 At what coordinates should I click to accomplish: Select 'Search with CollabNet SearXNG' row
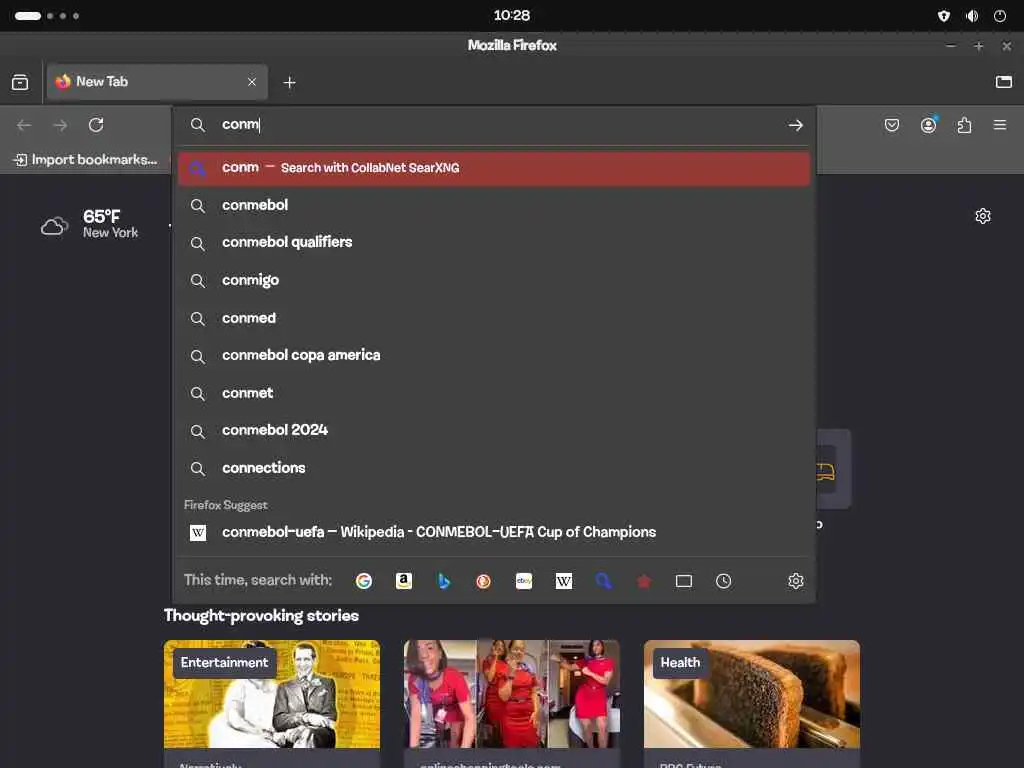pyautogui.click(x=494, y=168)
